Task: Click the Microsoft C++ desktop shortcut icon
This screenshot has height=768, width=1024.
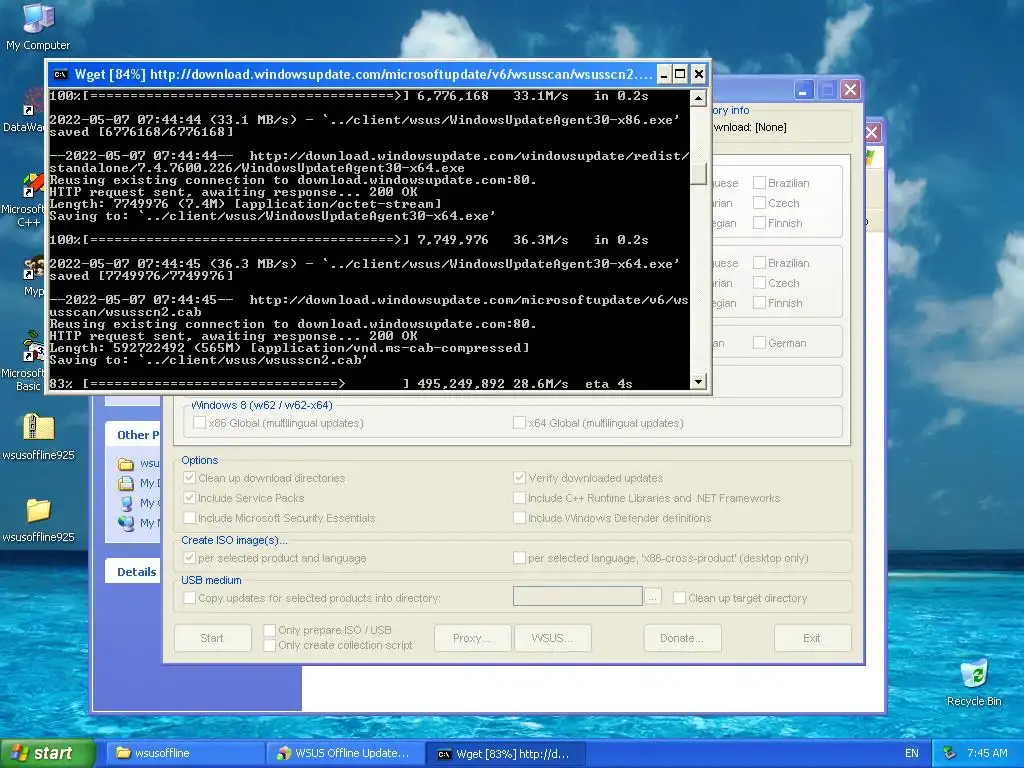Action: click(33, 184)
